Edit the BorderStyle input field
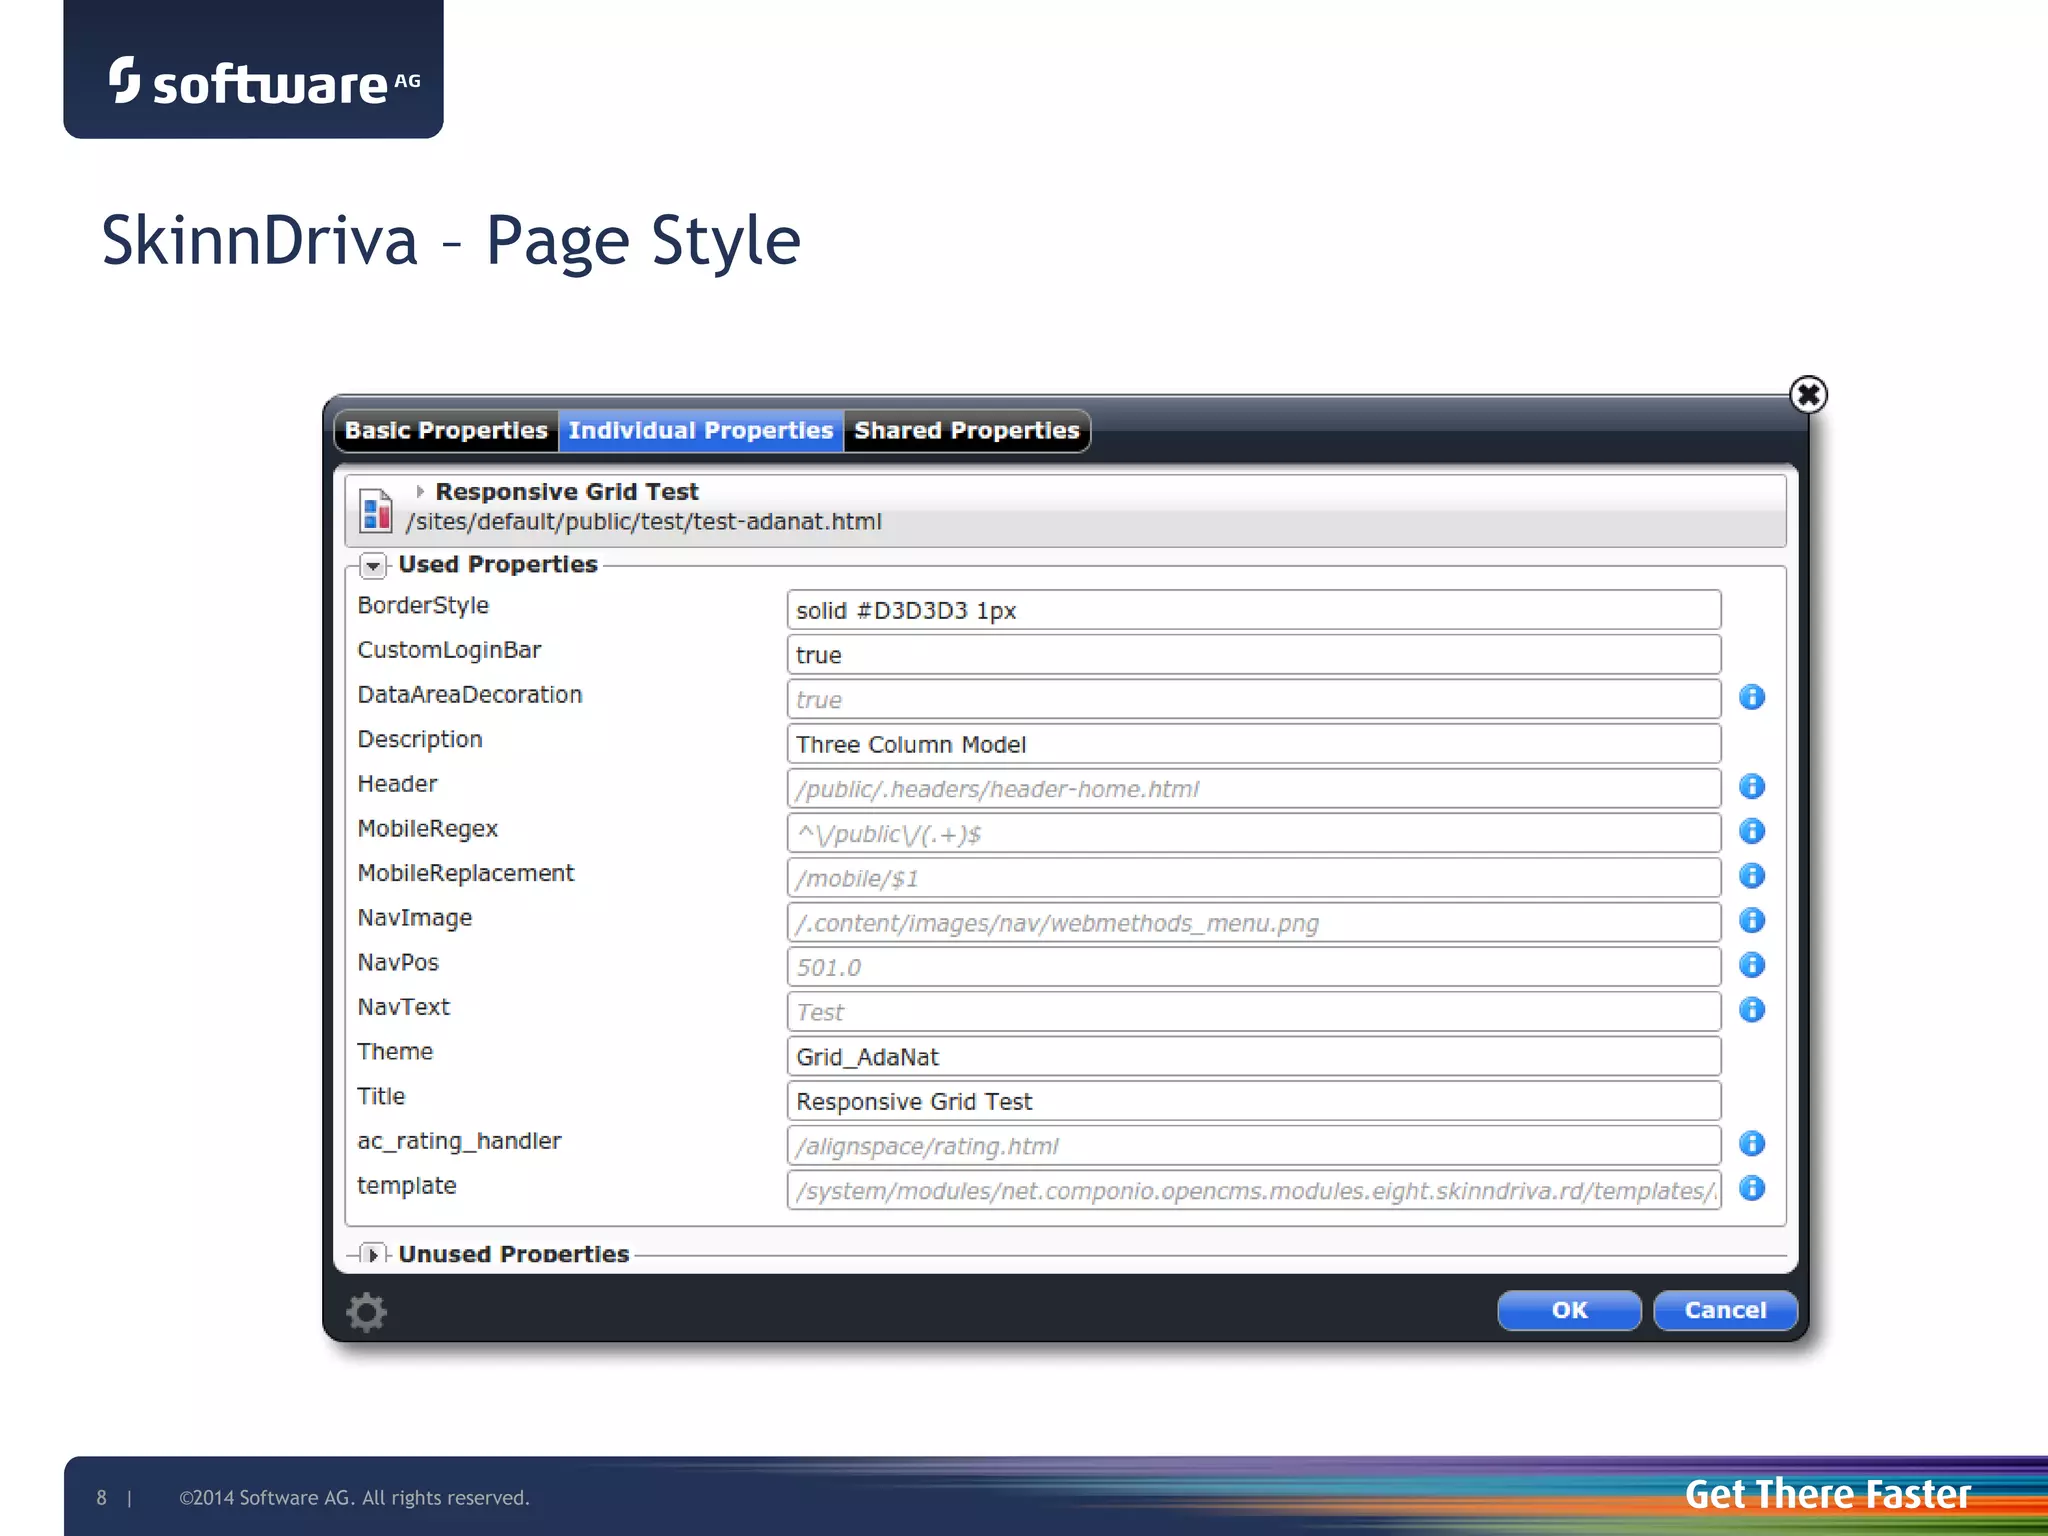This screenshot has height=1536, width=2048. [x=1254, y=610]
